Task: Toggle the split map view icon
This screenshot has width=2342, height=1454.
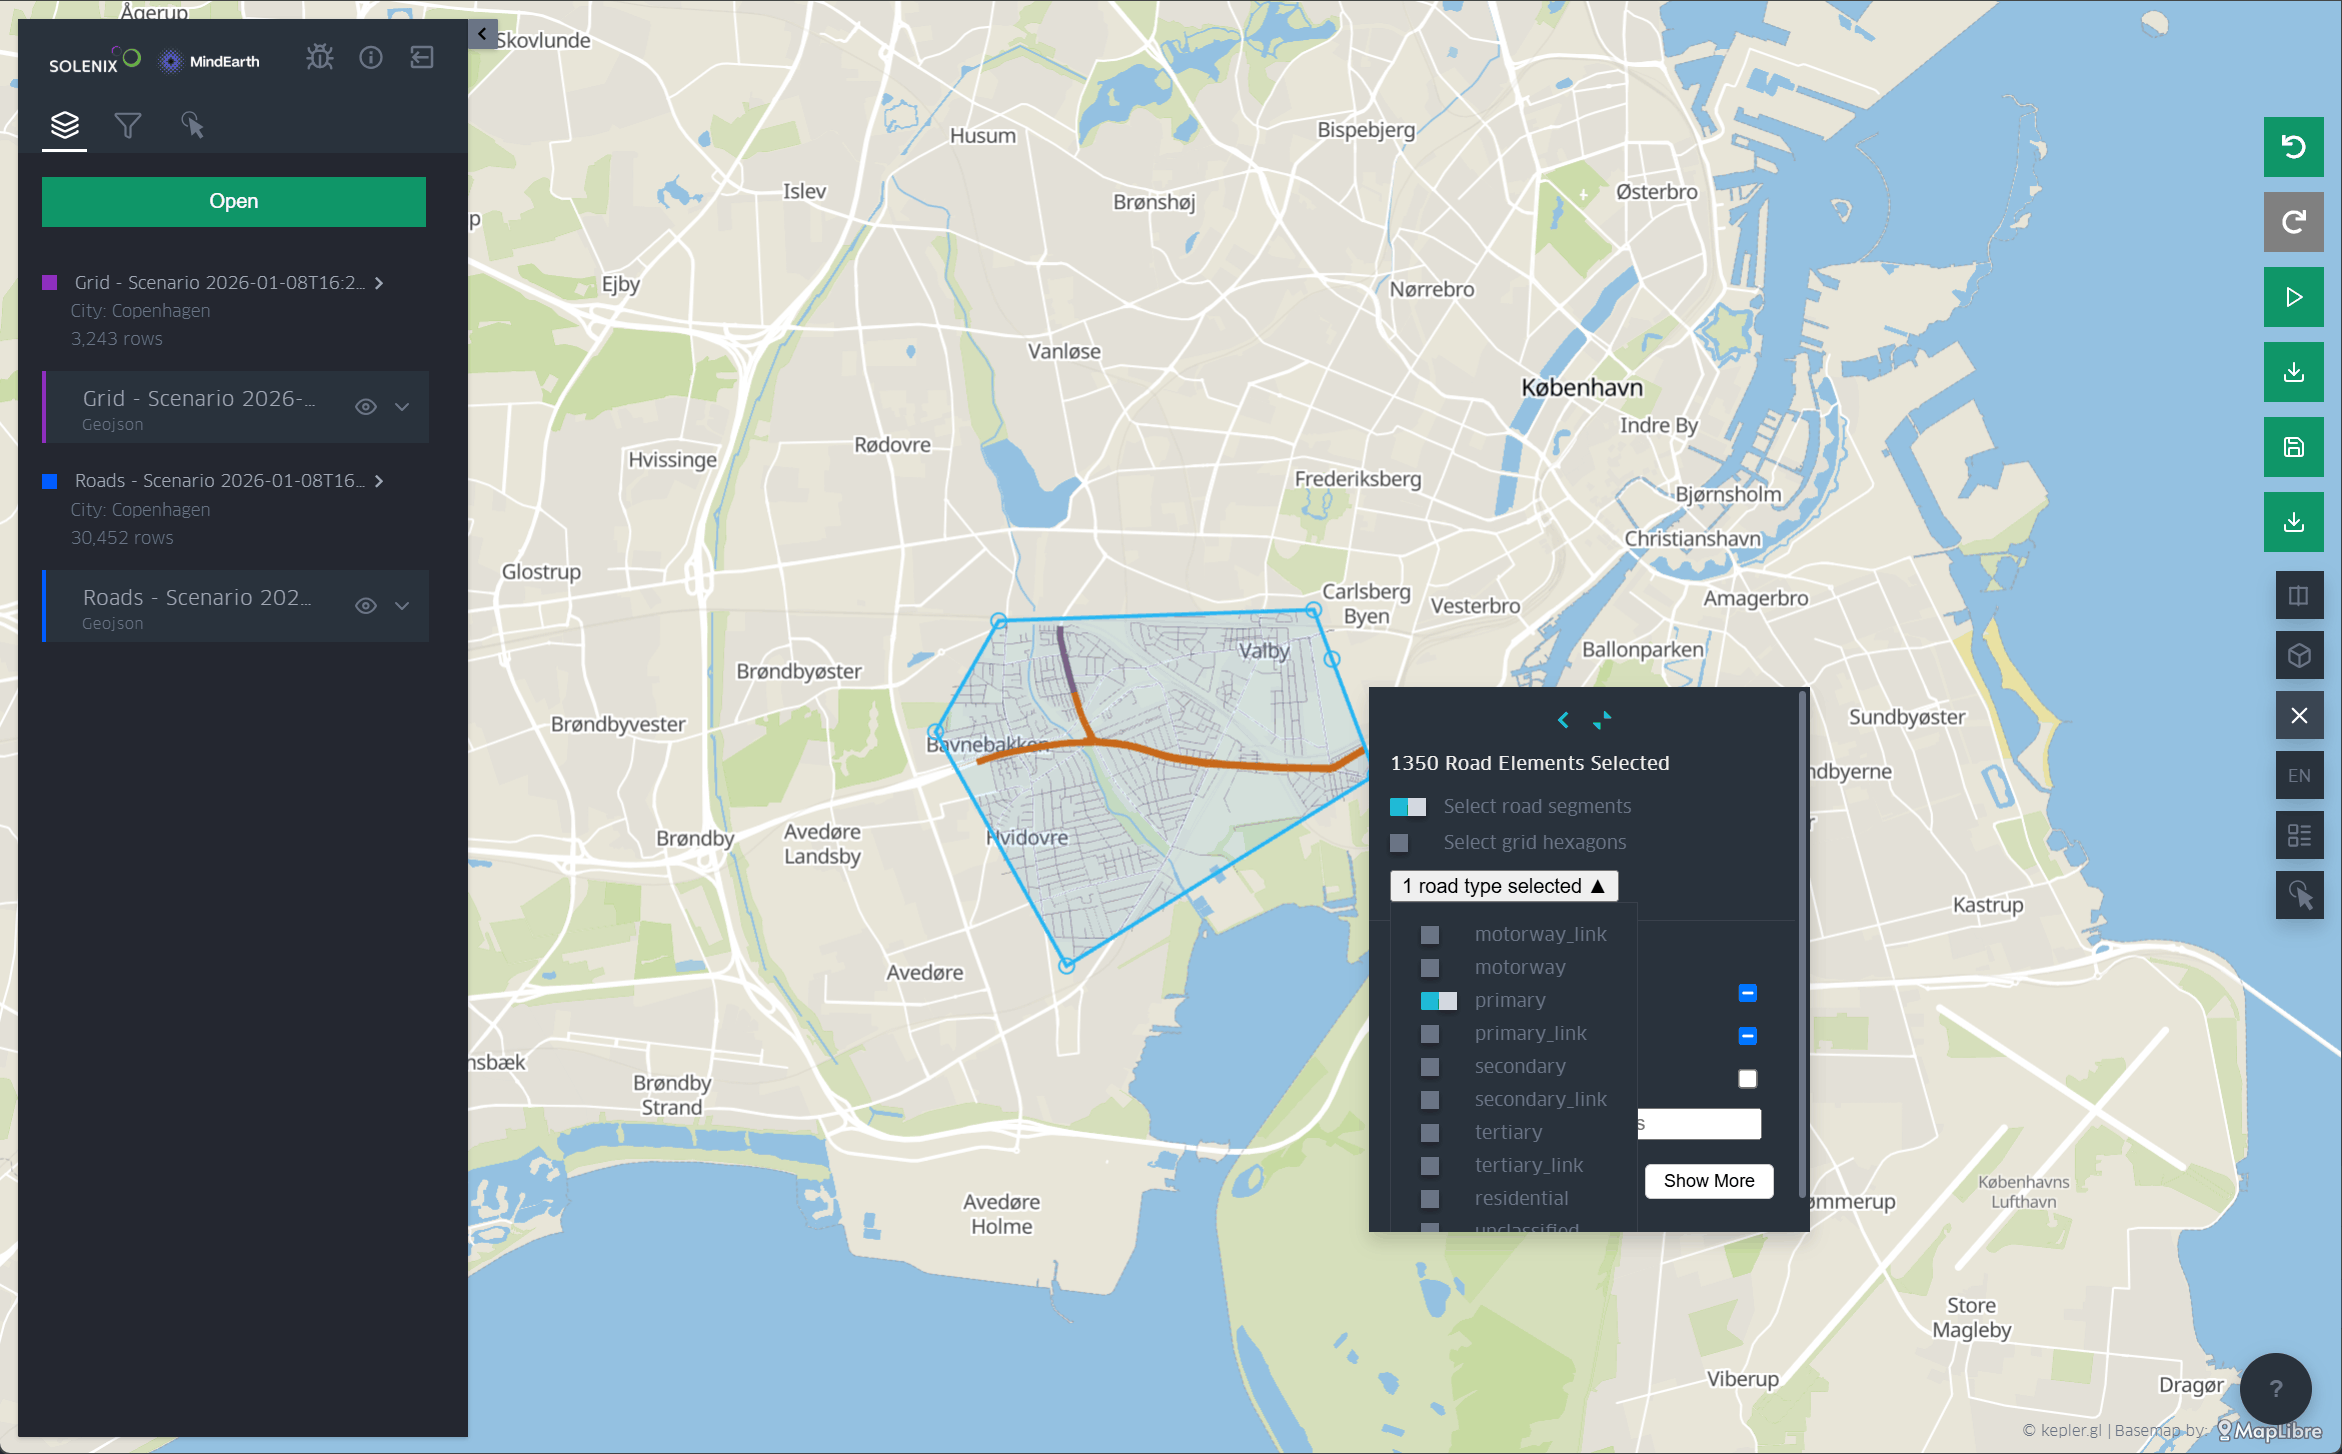Action: (2298, 596)
